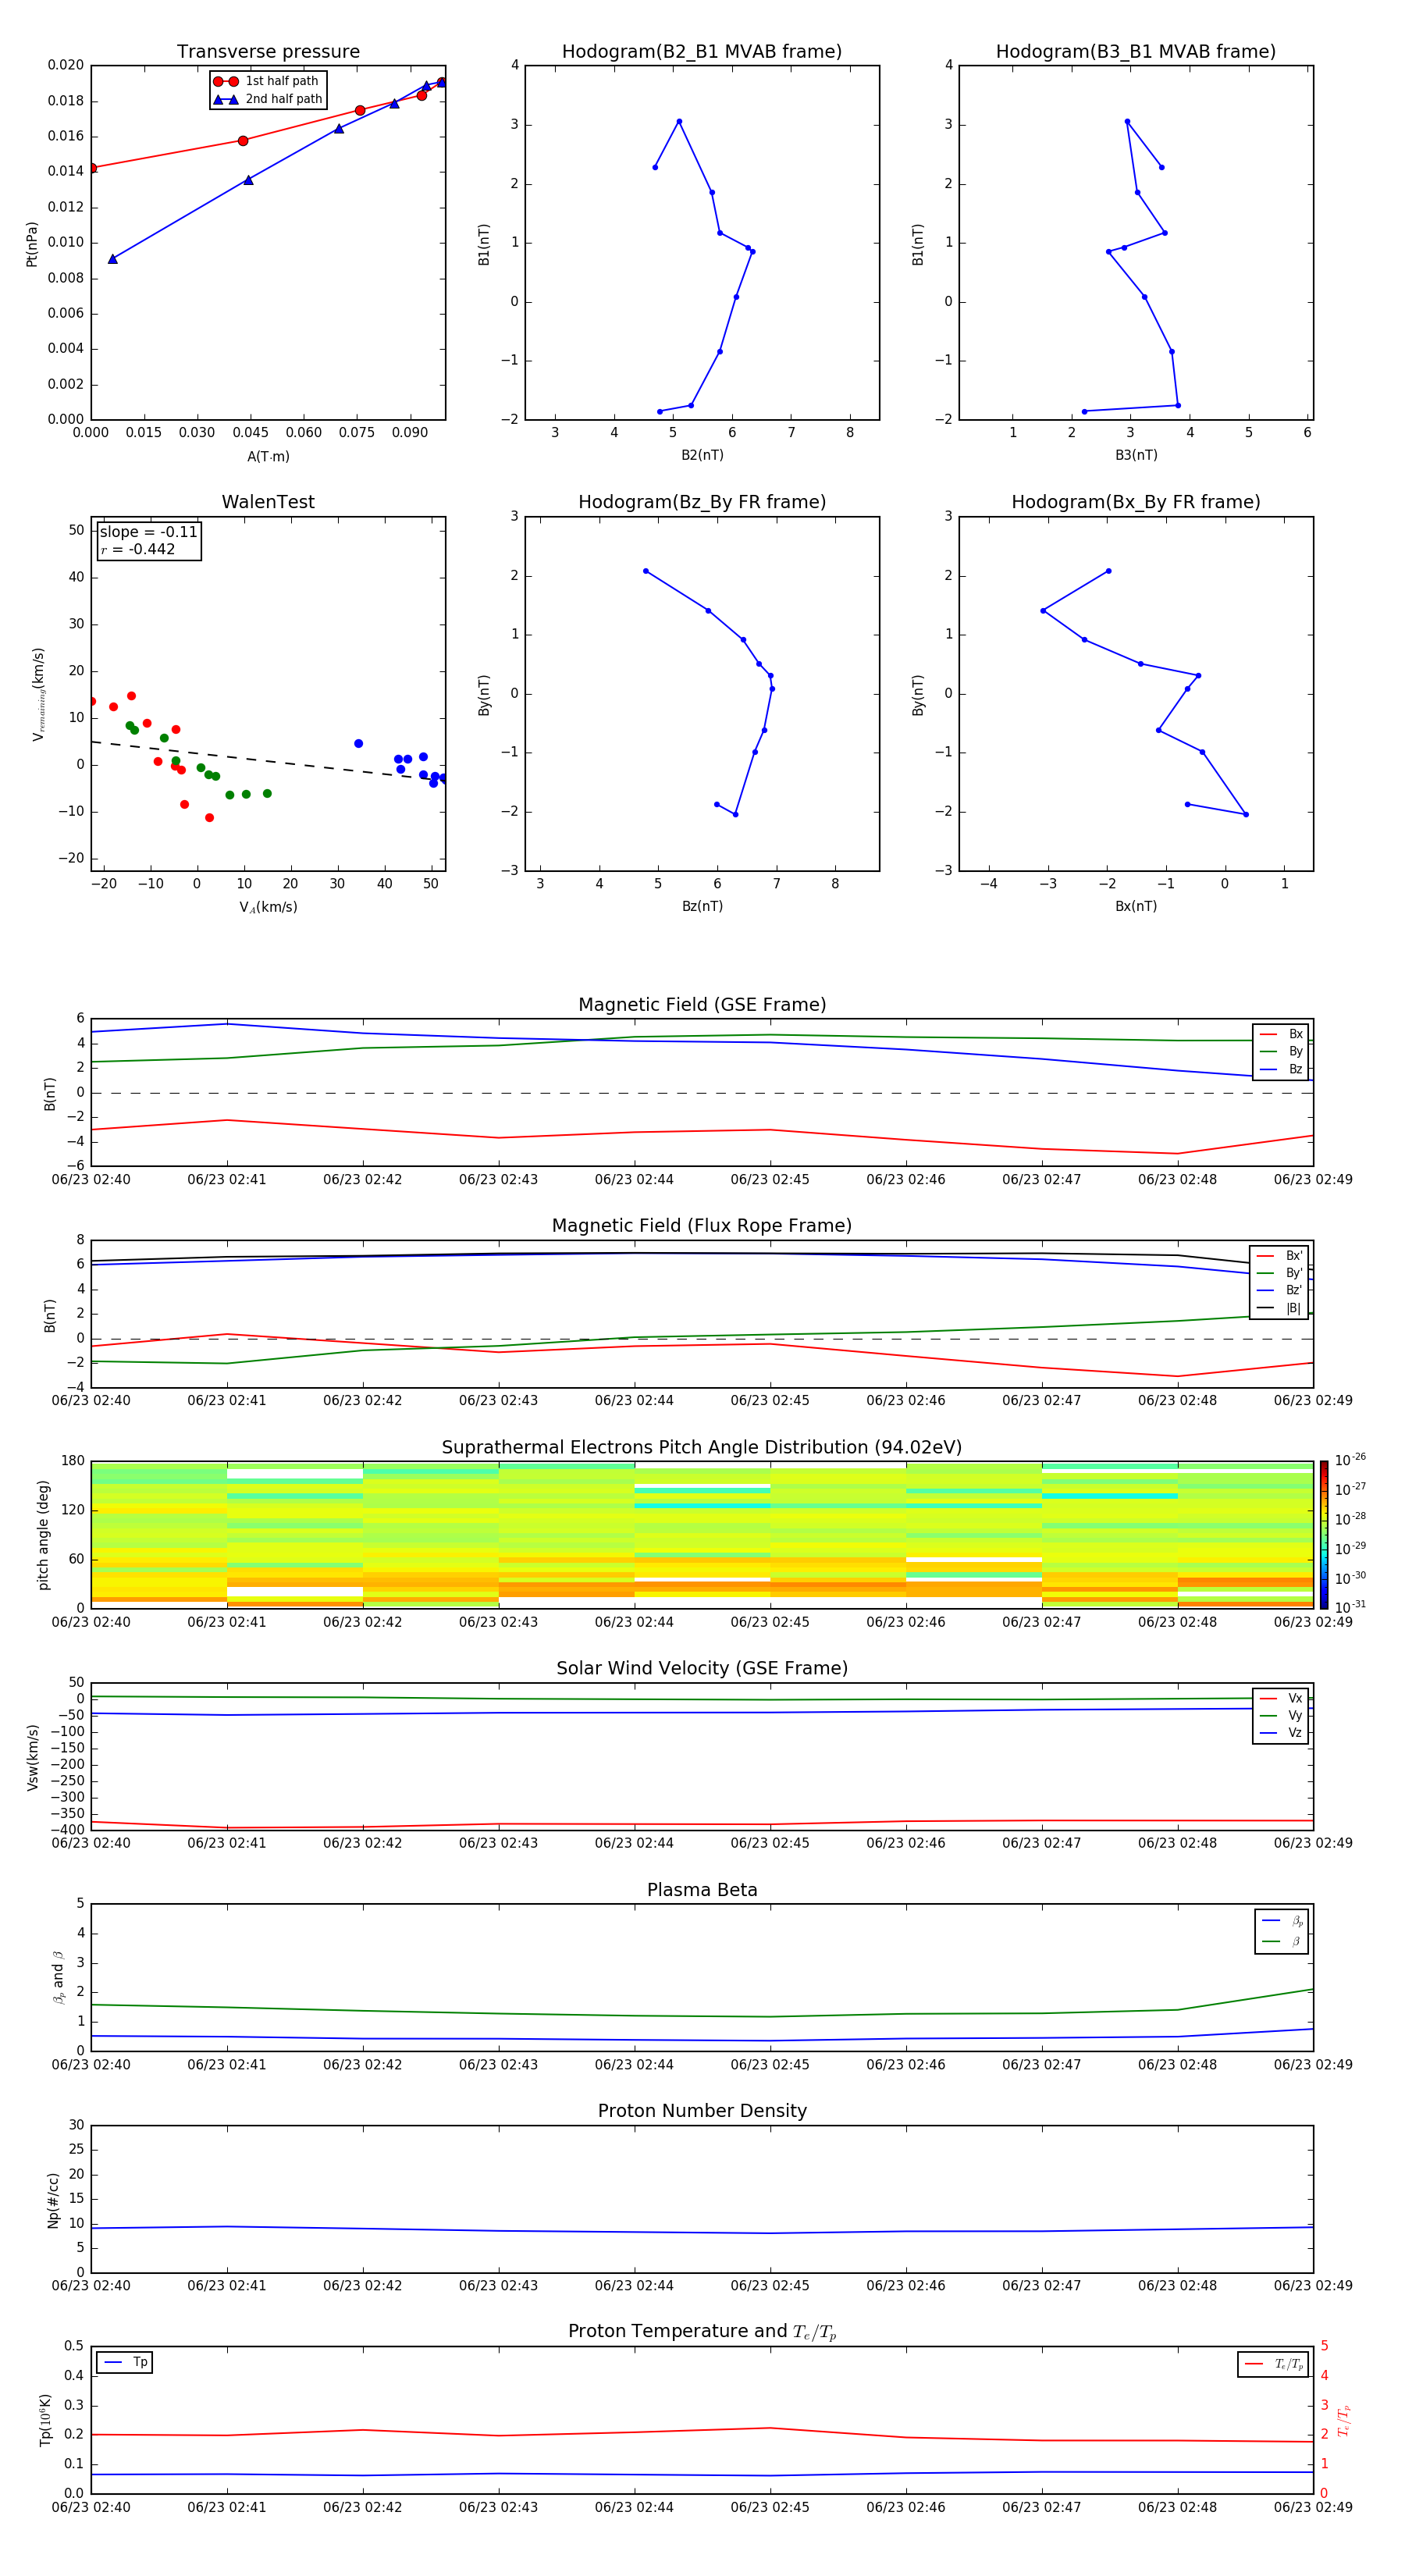Click '06/23 02:48' tick under Plasma Beta

click(1177, 2064)
